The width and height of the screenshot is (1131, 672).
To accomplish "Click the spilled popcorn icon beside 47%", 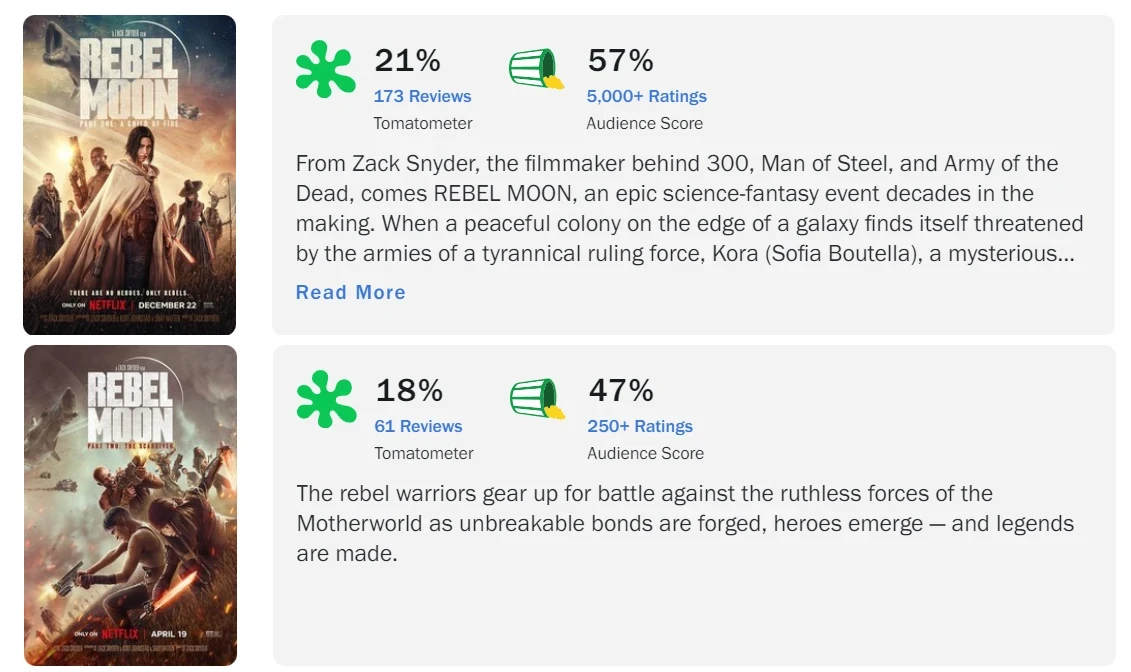I will click(x=538, y=398).
